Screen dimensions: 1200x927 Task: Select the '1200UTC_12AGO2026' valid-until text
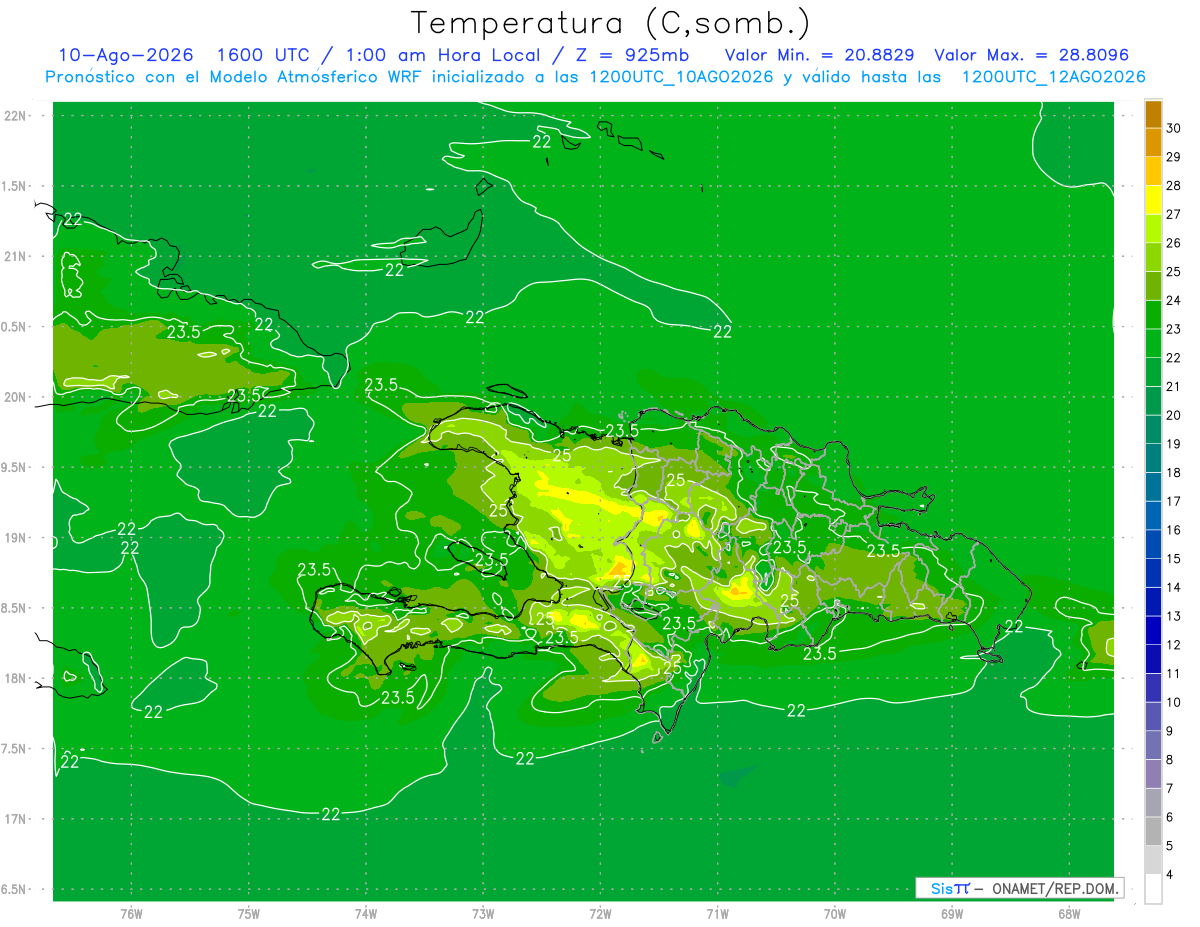click(x=1053, y=77)
